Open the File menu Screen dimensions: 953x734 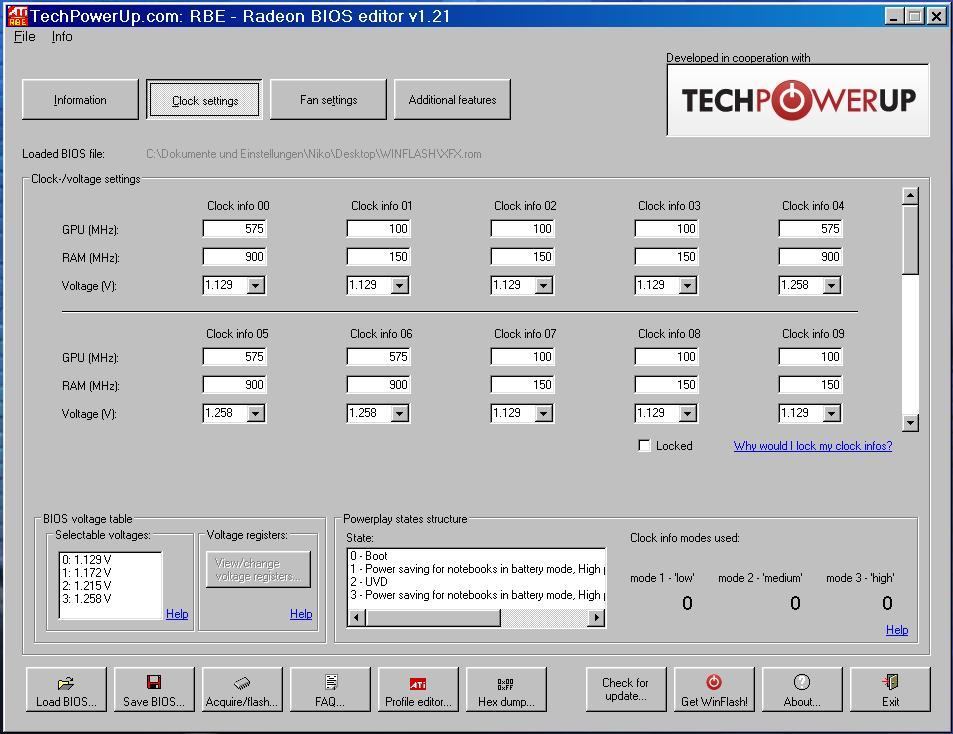tap(24, 36)
